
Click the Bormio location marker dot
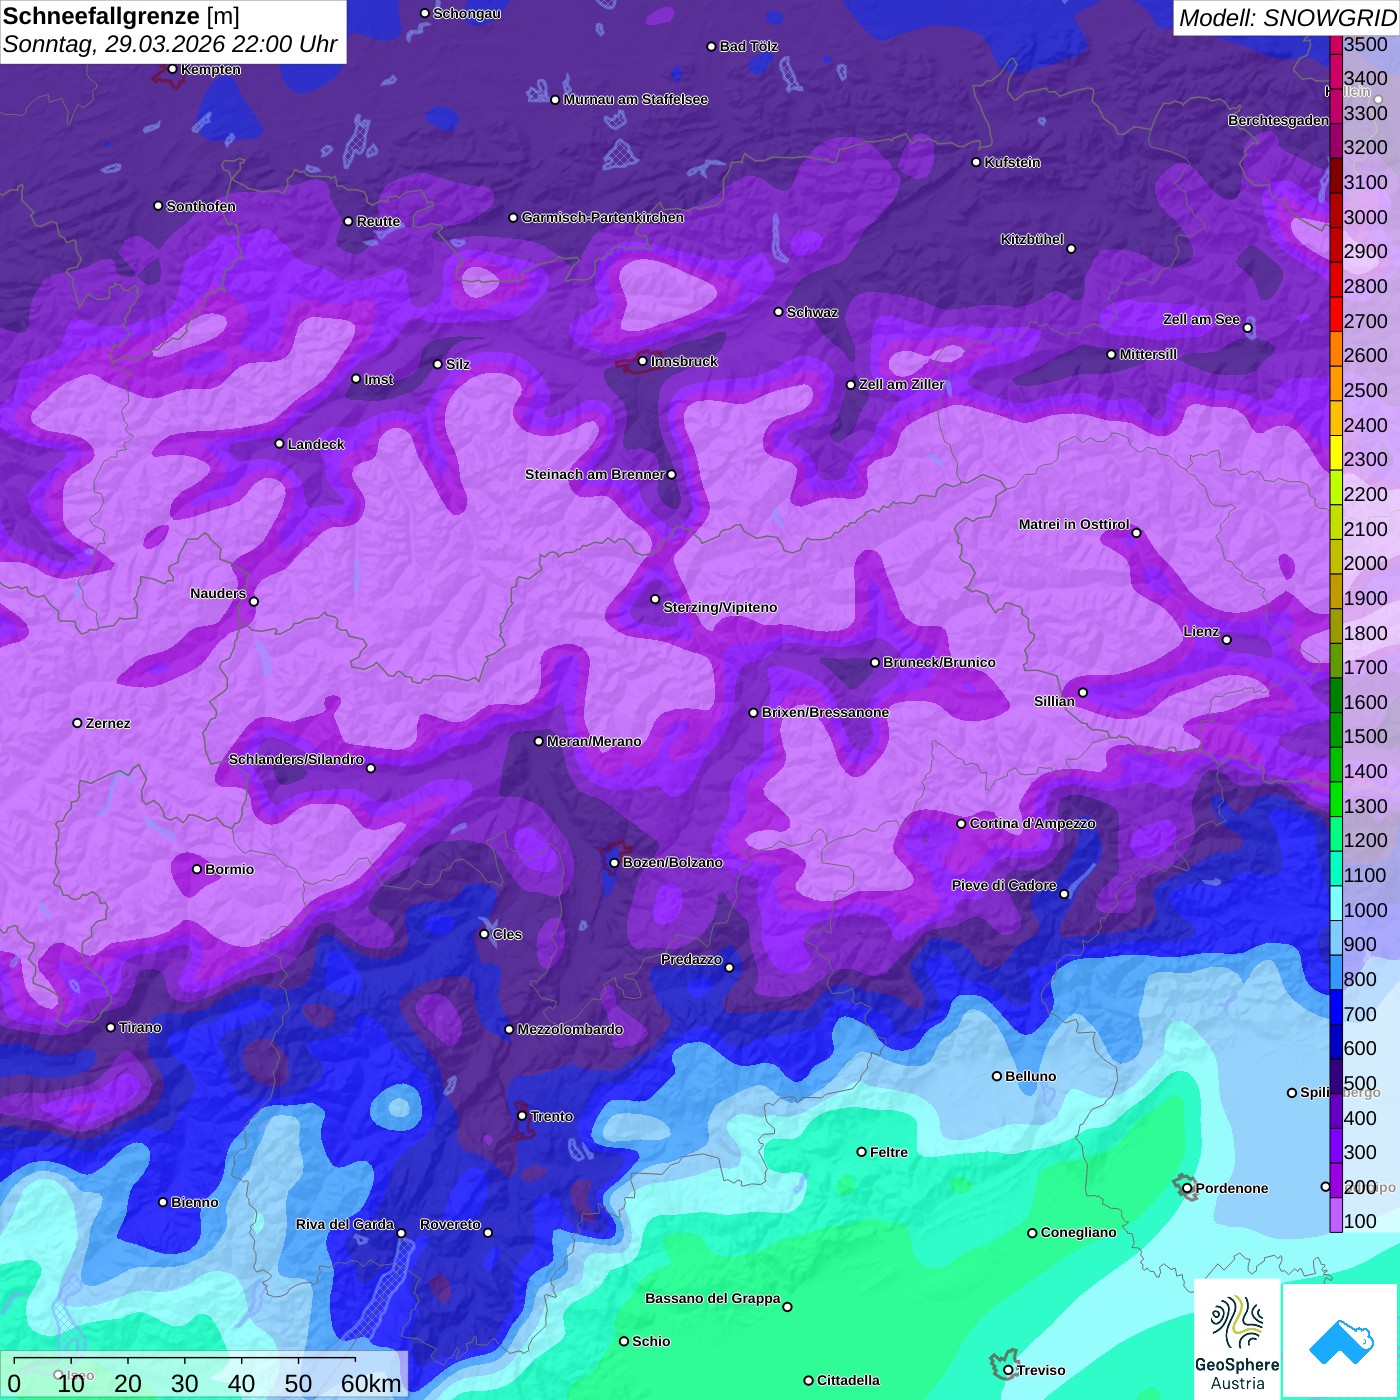(197, 869)
